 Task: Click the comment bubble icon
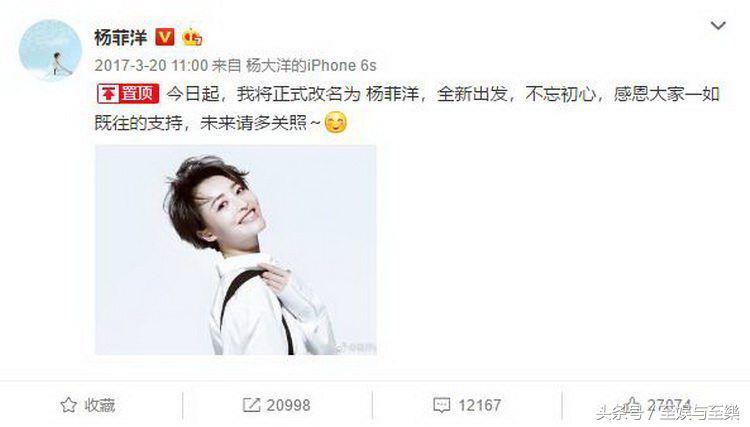coord(441,405)
